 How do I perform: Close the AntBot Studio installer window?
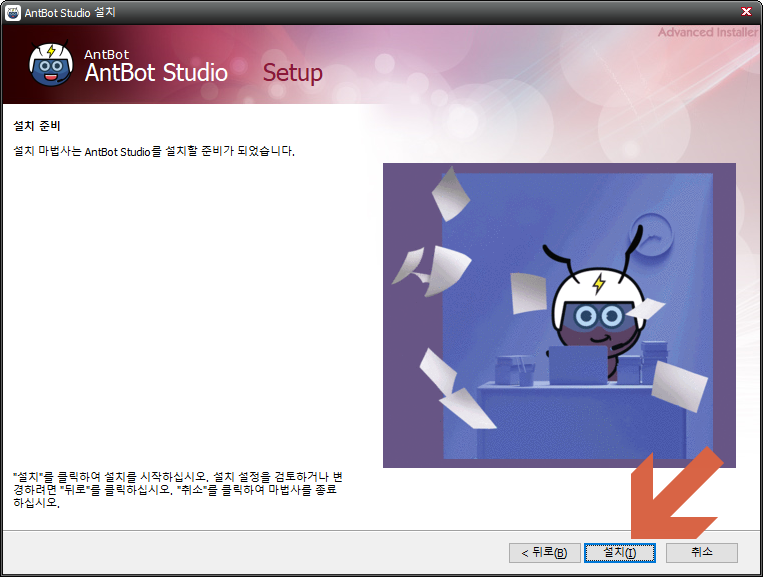(746, 11)
